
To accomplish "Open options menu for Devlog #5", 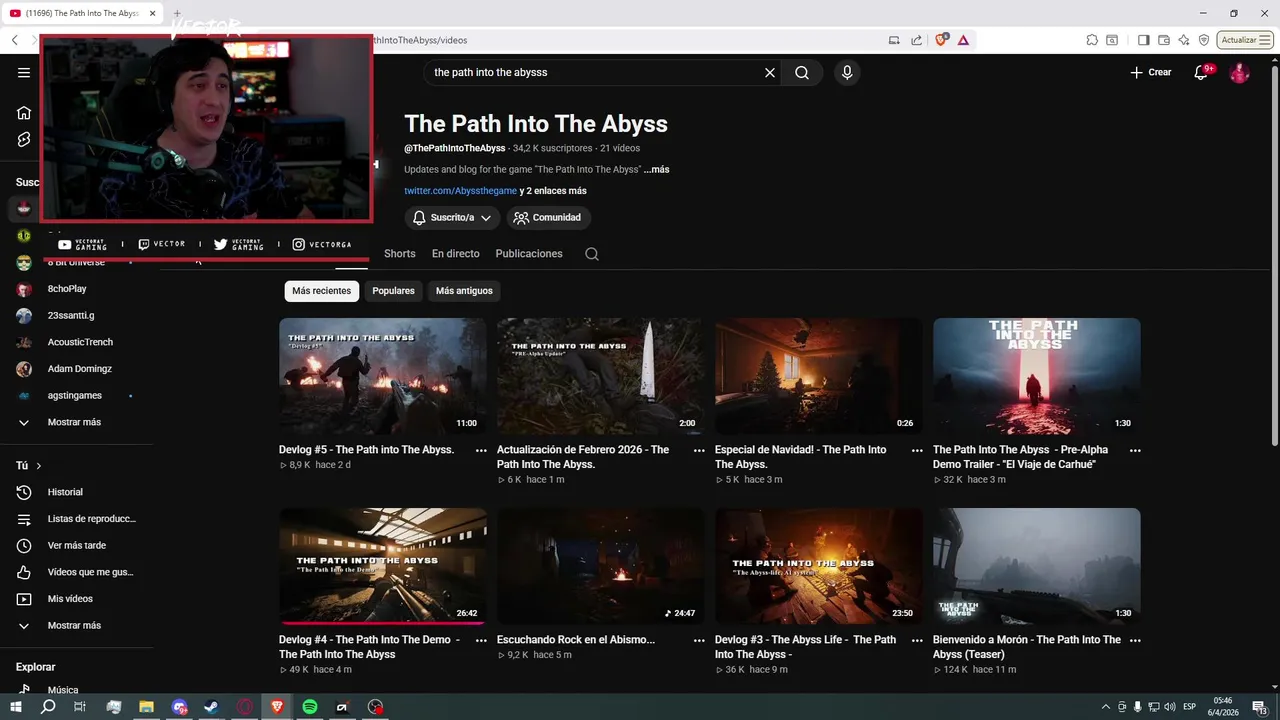I will tap(481, 451).
